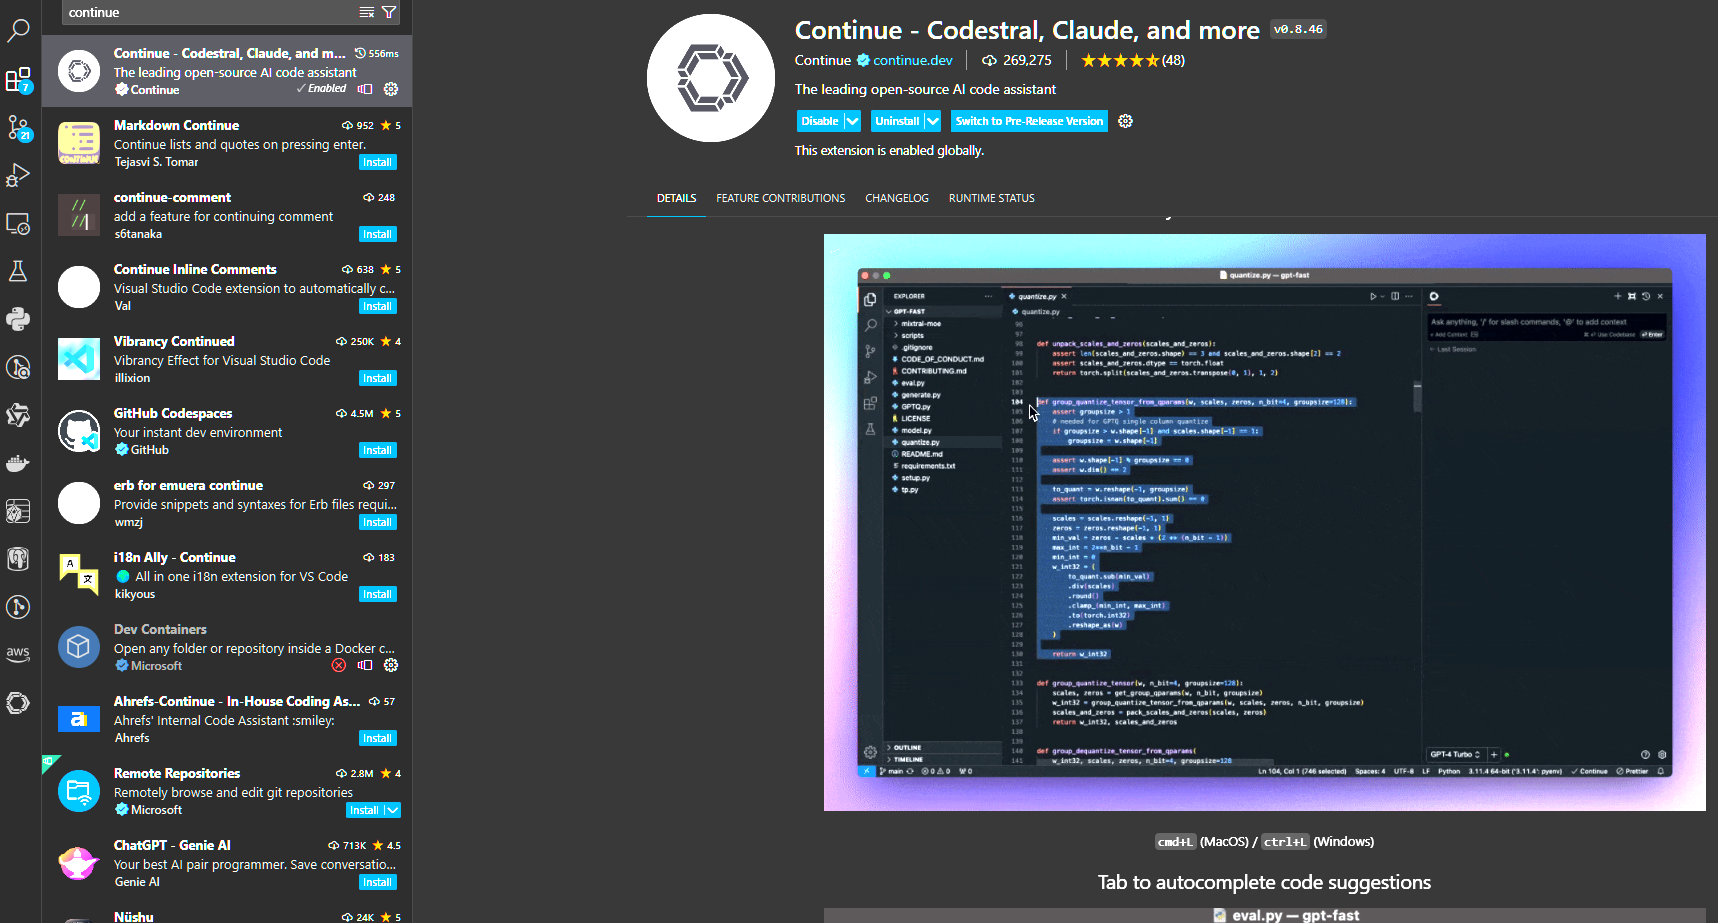Open the extensions filter funnel

(389, 12)
